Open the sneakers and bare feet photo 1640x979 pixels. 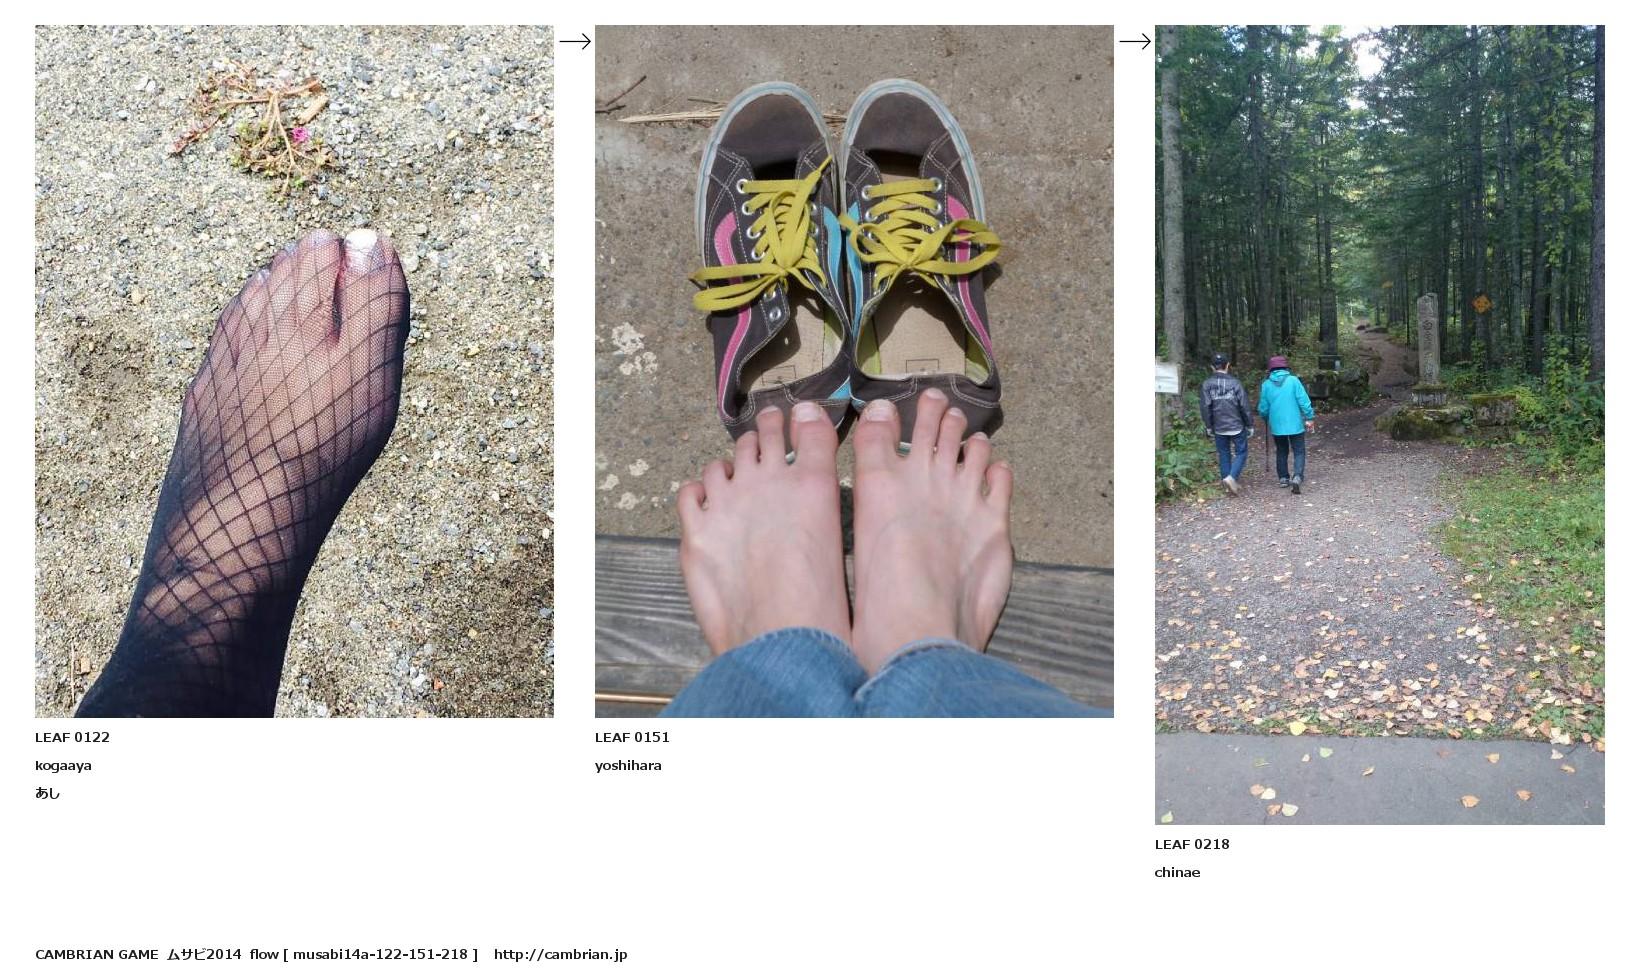coord(854,371)
